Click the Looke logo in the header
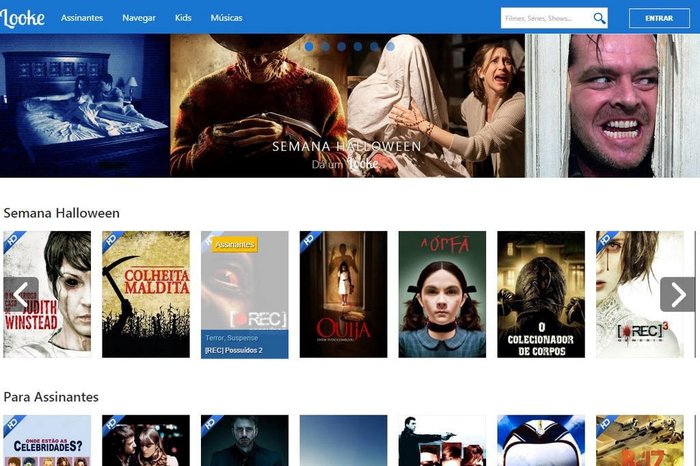 pyautogui.click(x=22, y=18)
